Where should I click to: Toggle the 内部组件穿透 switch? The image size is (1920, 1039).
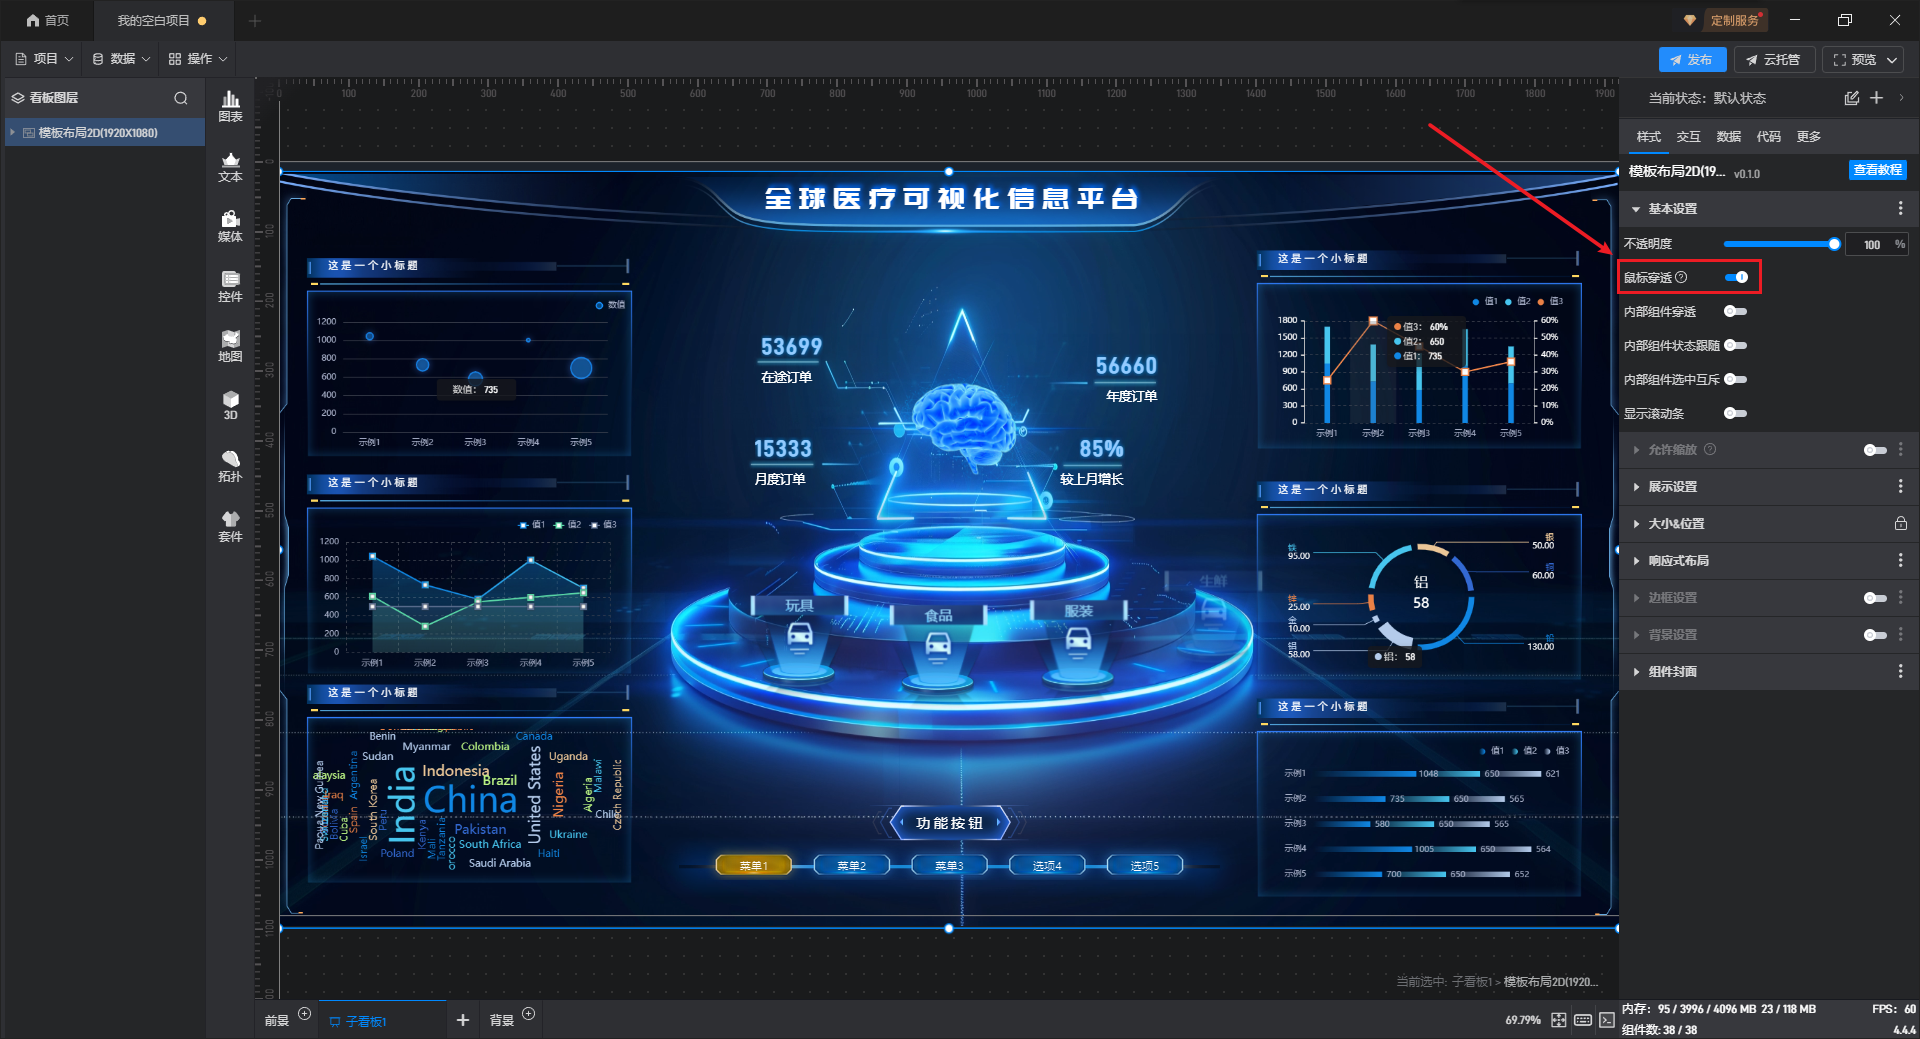click(x=1736, y=311)
